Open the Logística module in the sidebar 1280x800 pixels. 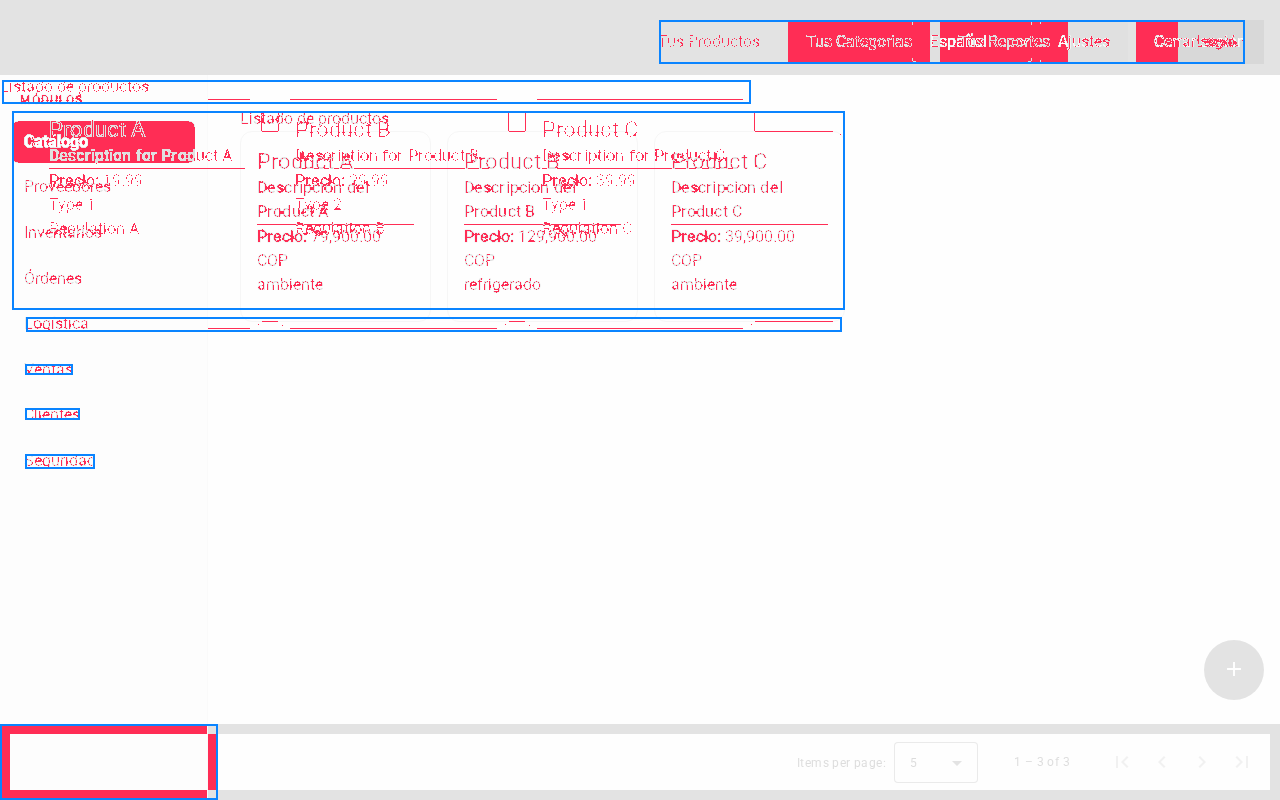(x=57, y=324)
